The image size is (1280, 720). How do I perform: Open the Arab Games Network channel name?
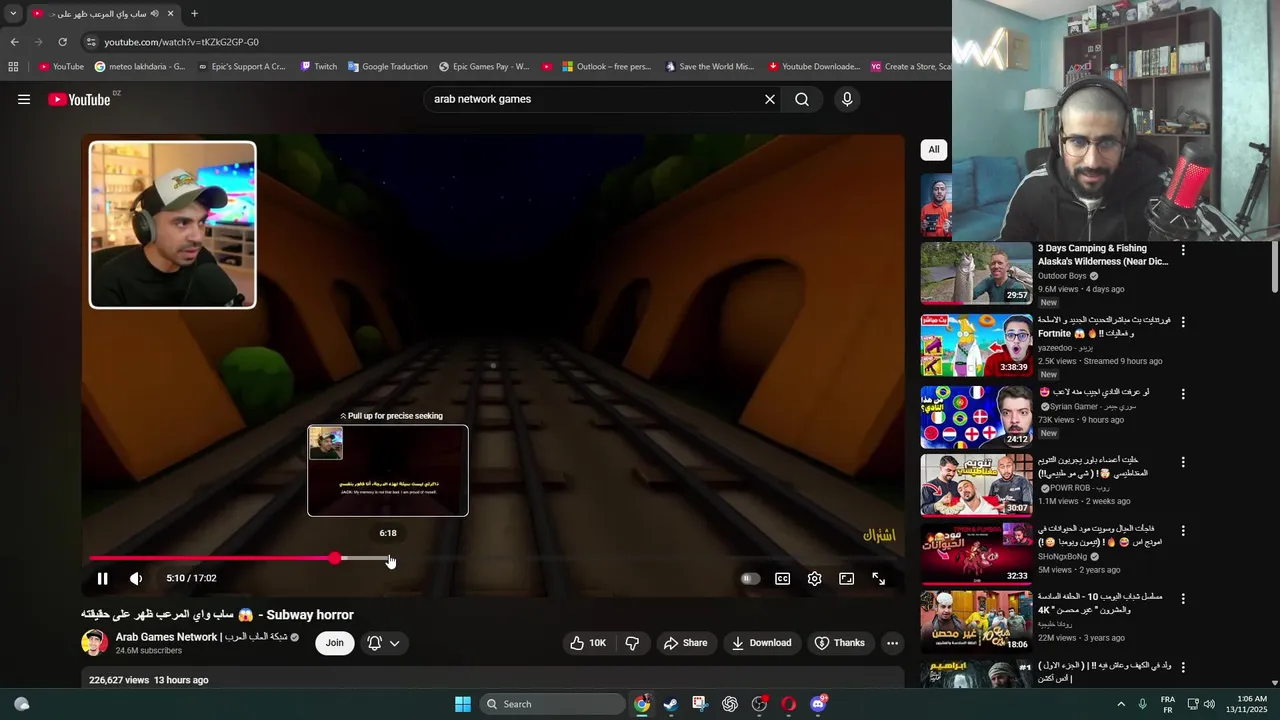(x=202, y=637)
